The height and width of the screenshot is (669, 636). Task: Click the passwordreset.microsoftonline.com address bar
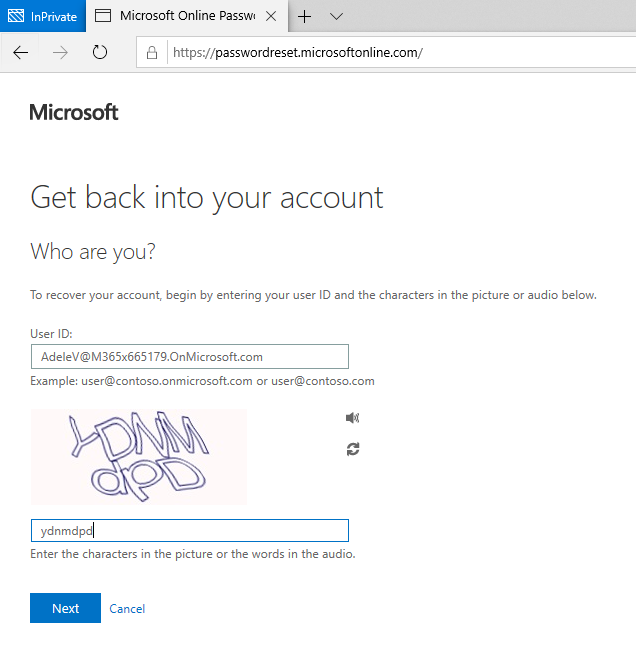(386, 52)
